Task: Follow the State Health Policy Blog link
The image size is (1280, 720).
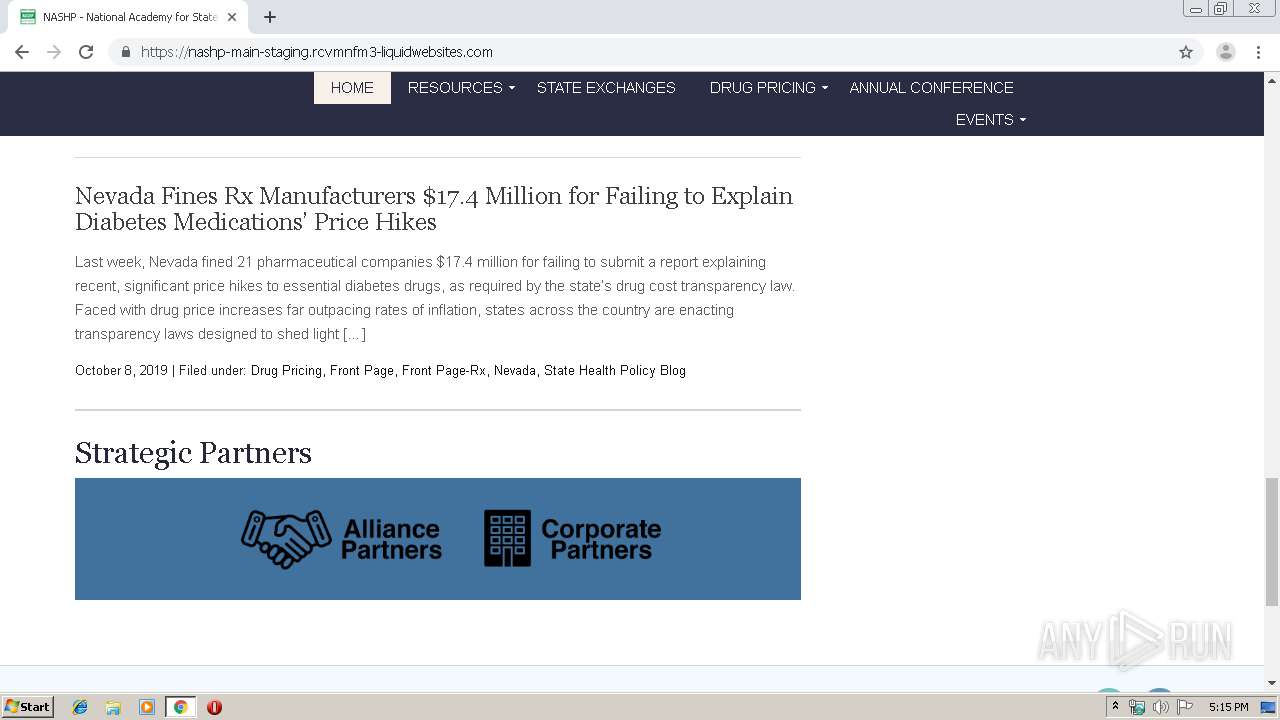Action: [x=614, y=370]
